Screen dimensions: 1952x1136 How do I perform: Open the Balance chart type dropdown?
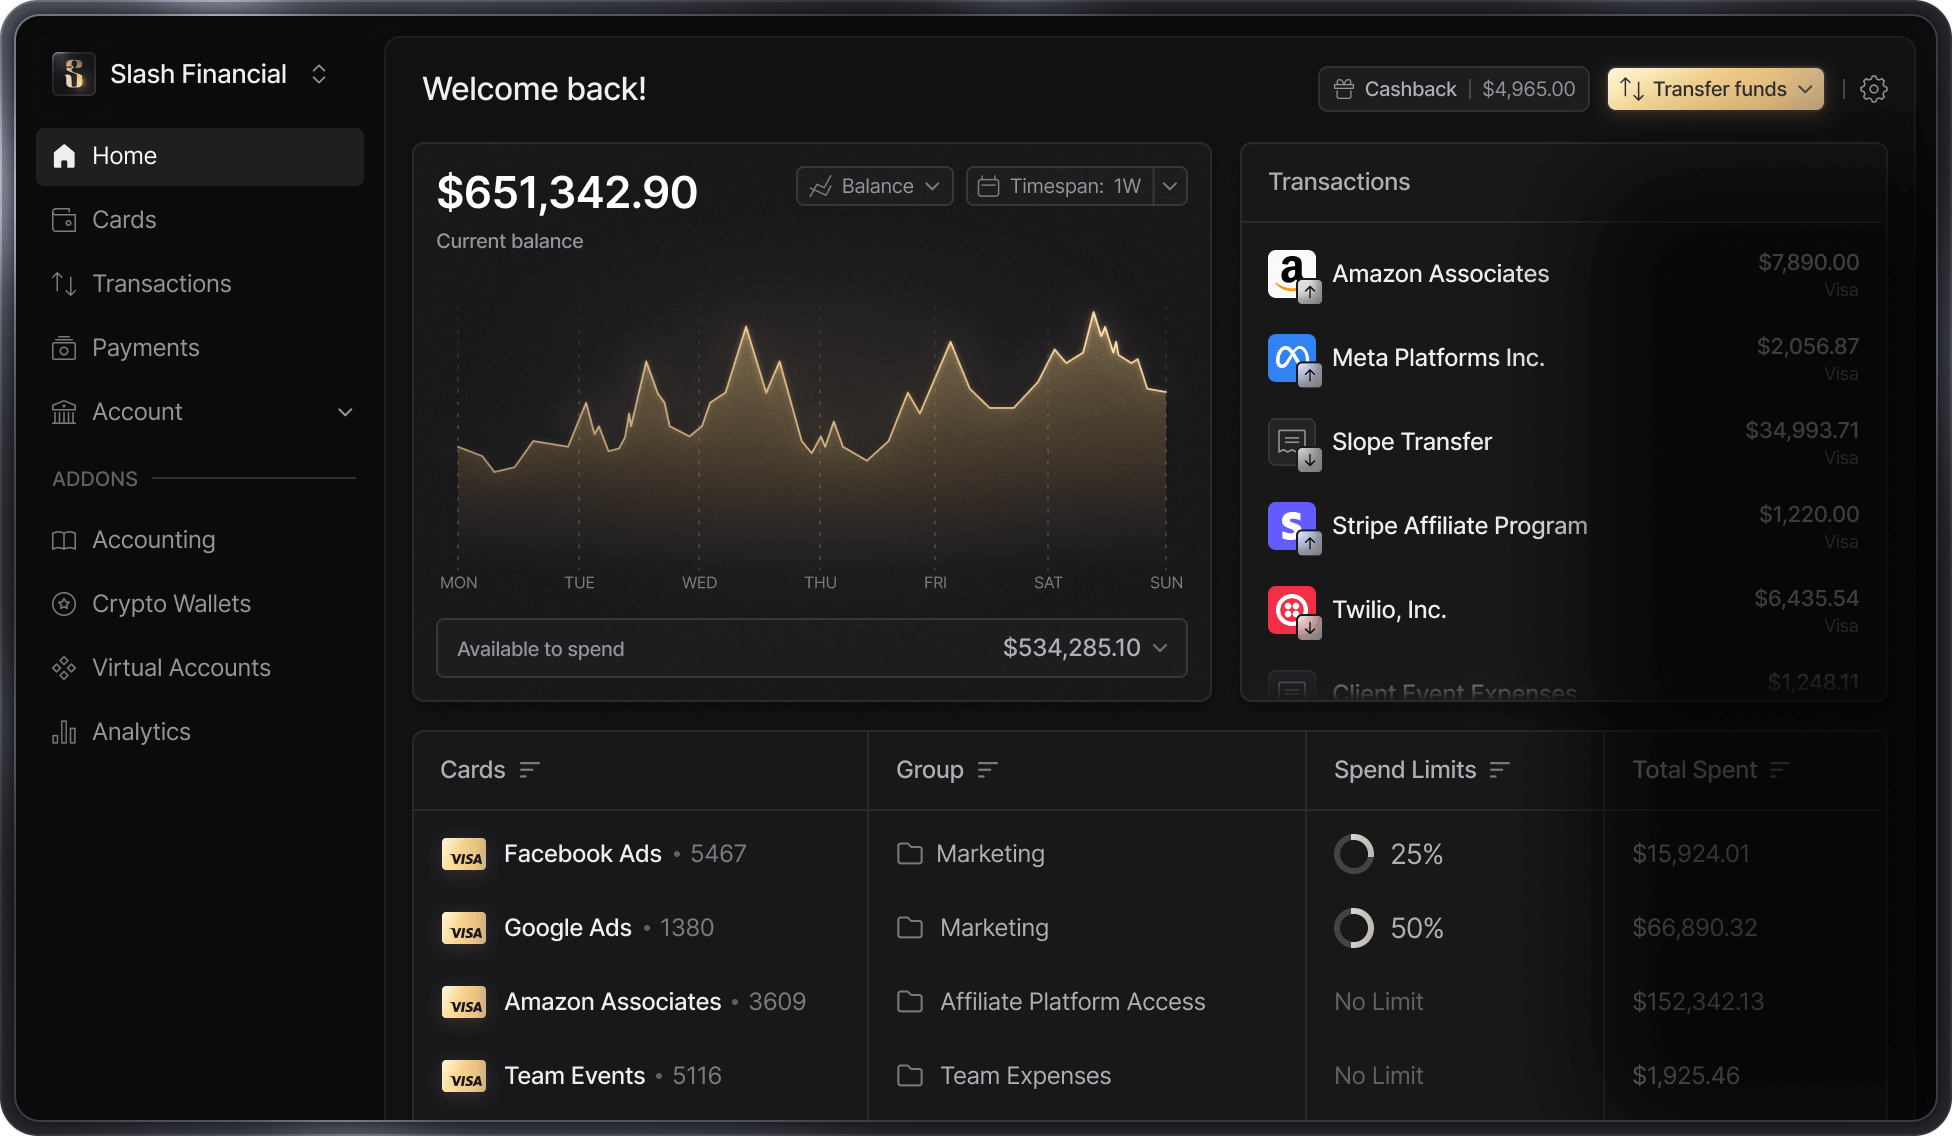click(x=874, y=186)
